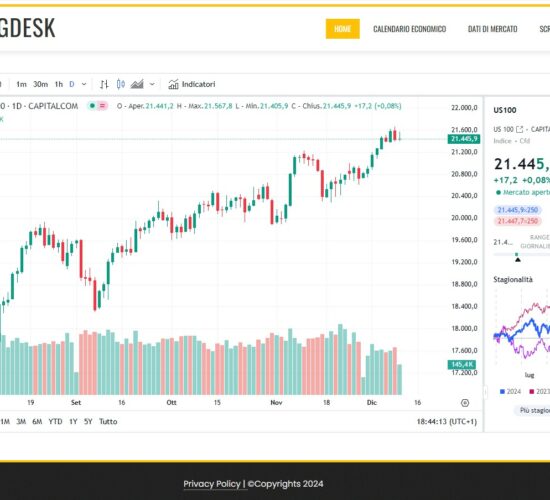Switch to the 30m timeframe
Image resolution: width=550 pixels, height=500 pixels.
(x=40, y=84)
